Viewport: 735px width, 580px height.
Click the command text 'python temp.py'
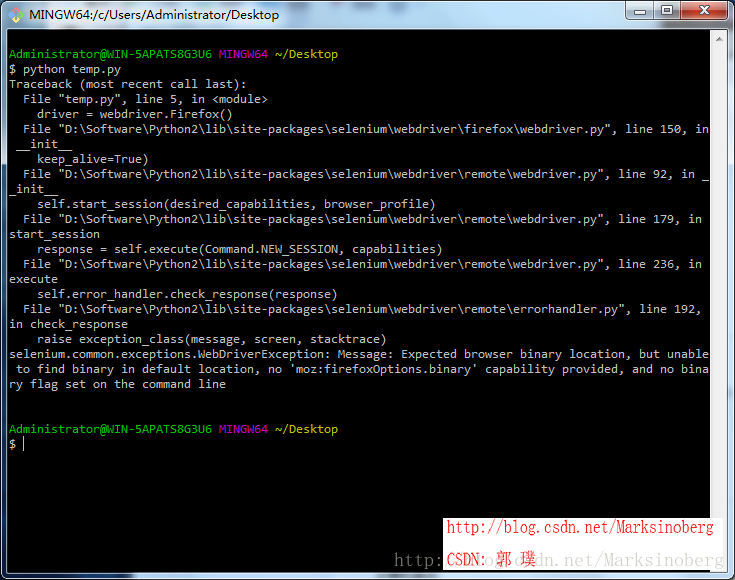72,69
